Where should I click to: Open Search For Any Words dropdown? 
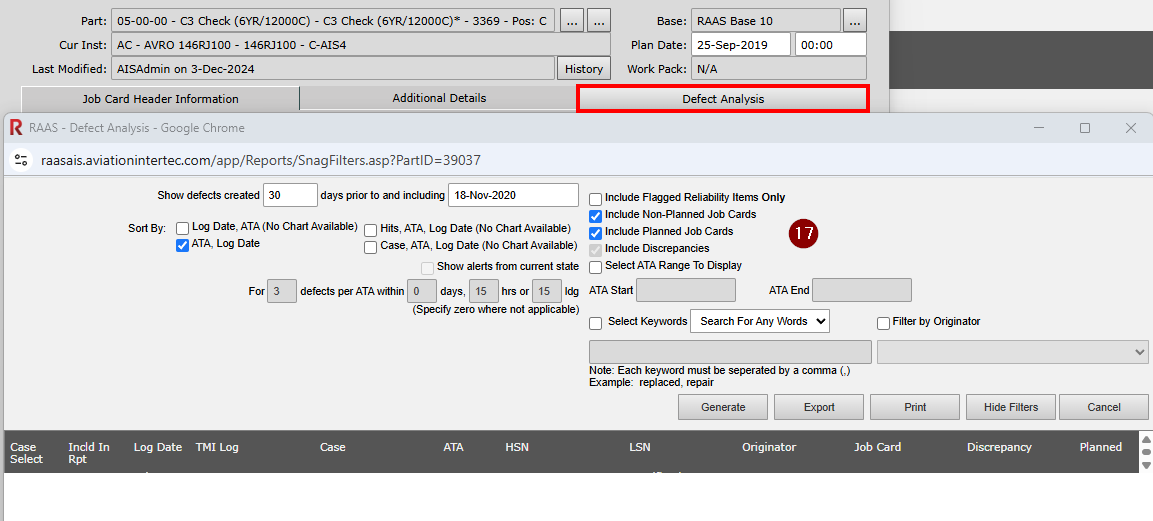click(x=760, y=321)
